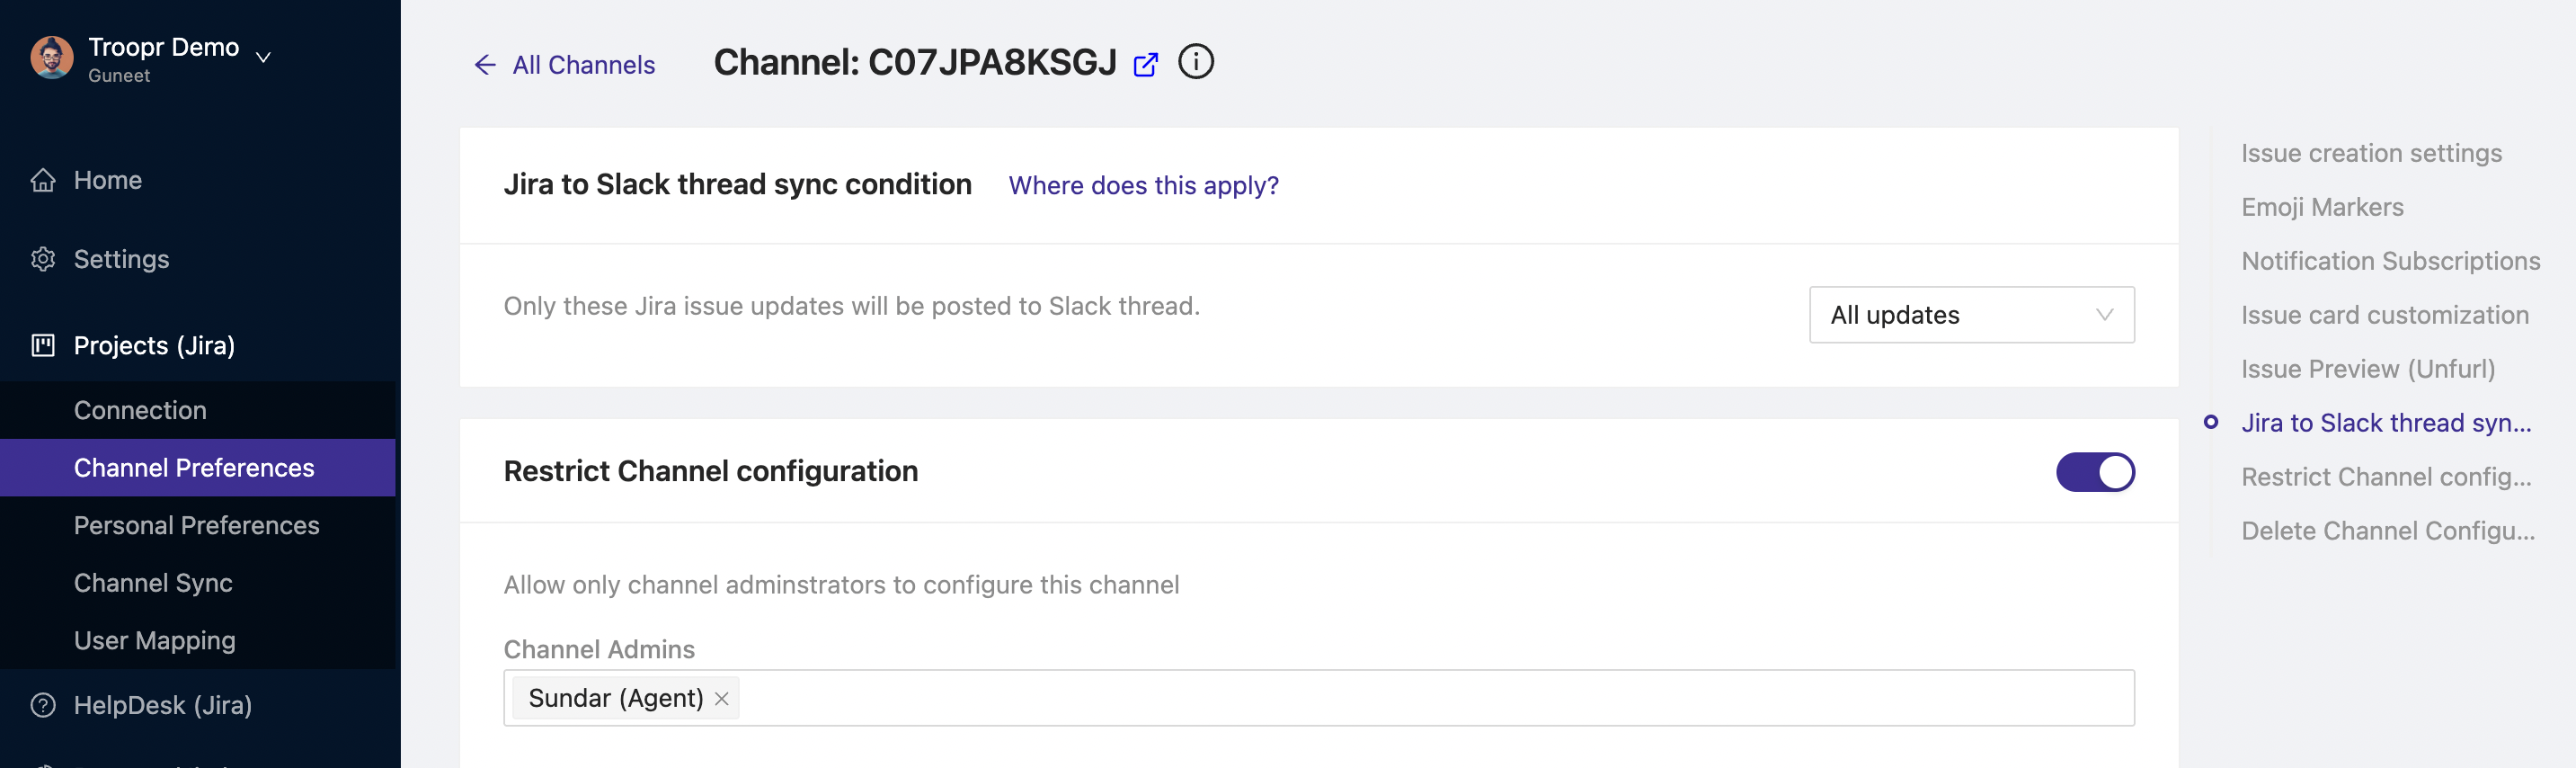Screen dimensions: 2576x768
Task: Expand the Troopr Demo workspace chevron
Action: click(x=263, y=58)
